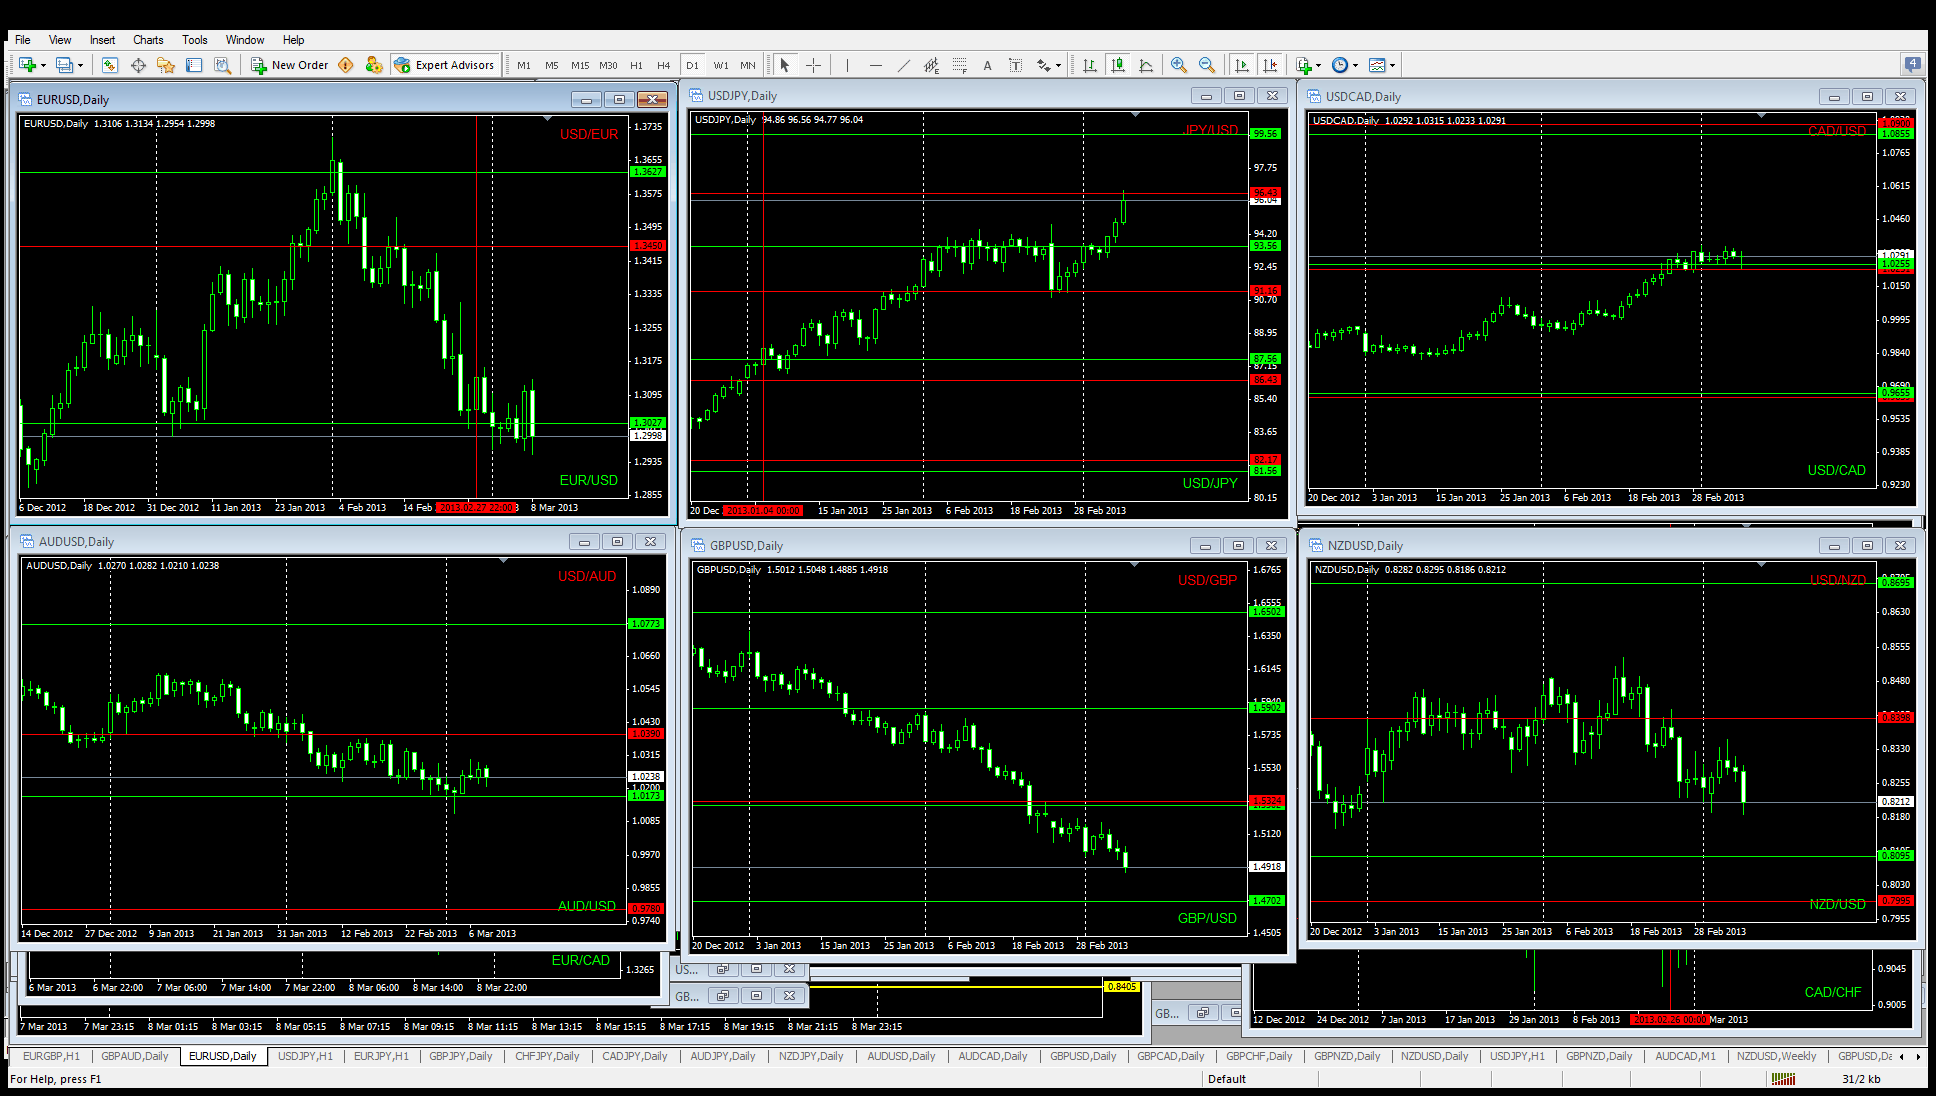Select the Text Label tool
This screenshot has width=1936, height=1096.
(1015, 65)
